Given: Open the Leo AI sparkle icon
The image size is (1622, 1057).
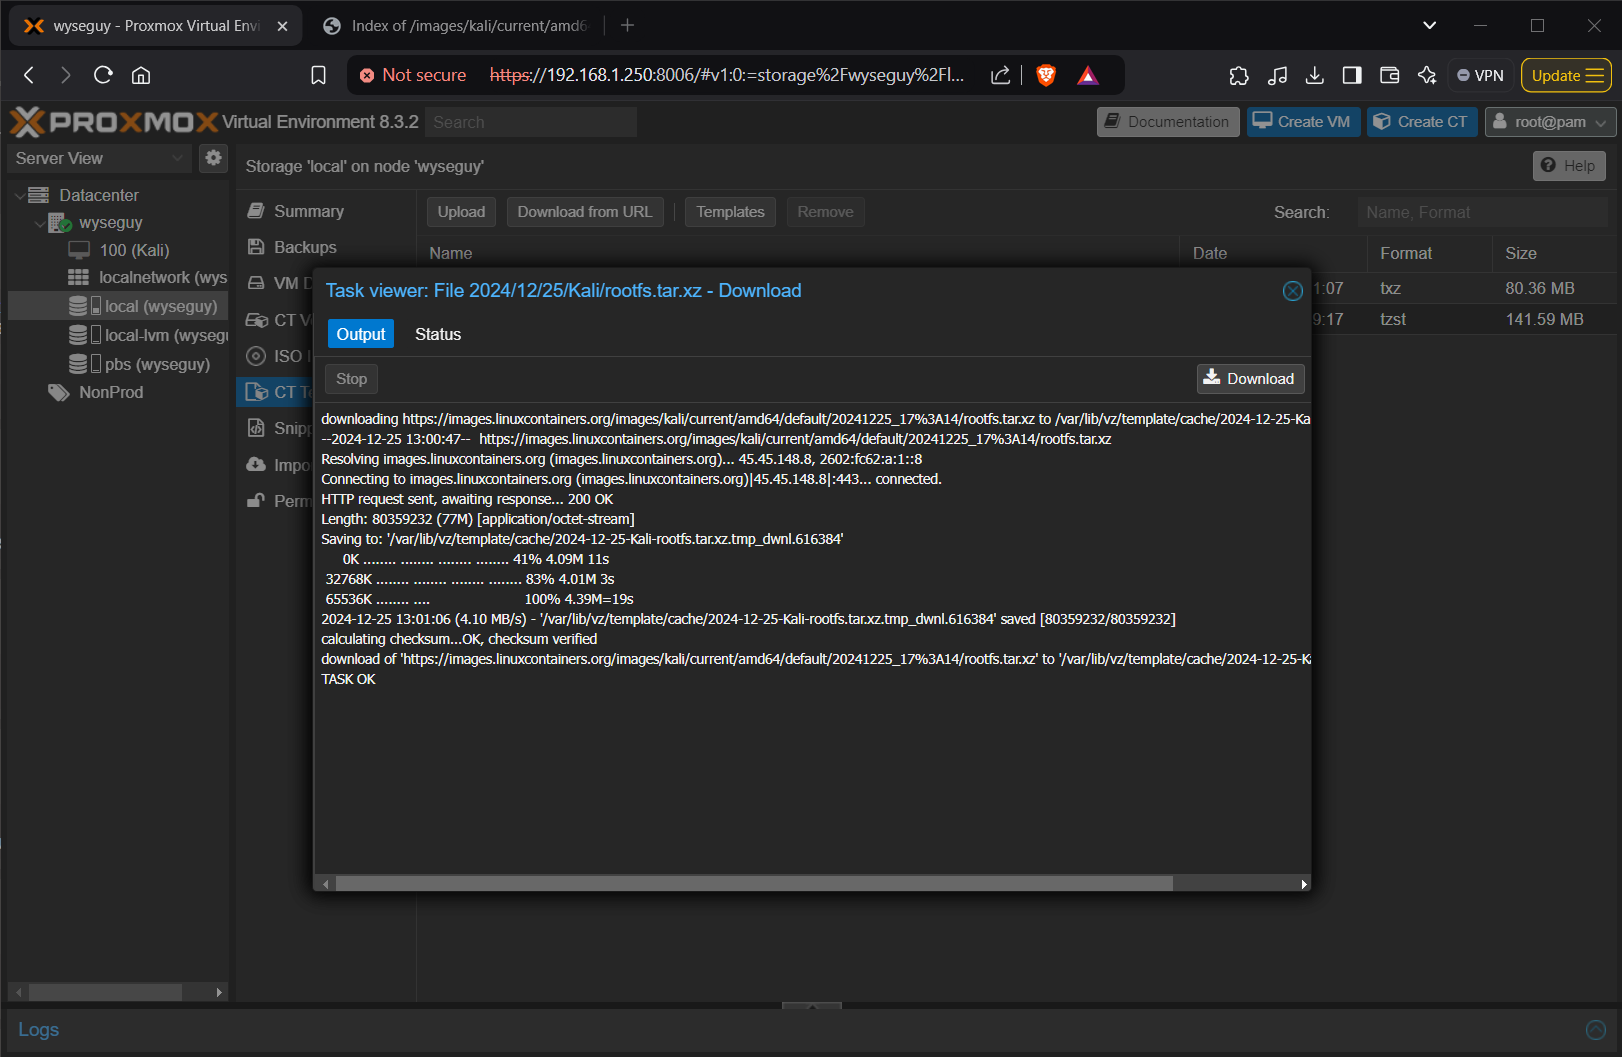Looking at the screenshot, I should click(1427, 75).
